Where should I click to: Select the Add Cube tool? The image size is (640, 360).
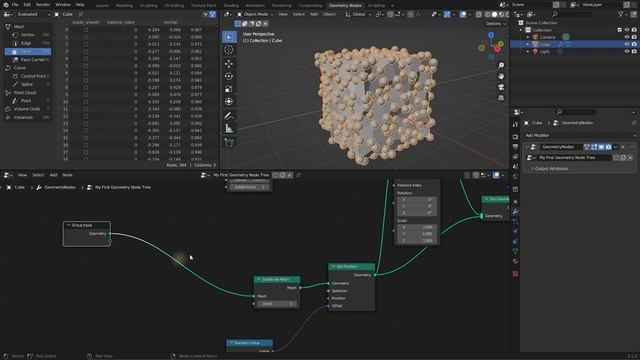(229, 142)
